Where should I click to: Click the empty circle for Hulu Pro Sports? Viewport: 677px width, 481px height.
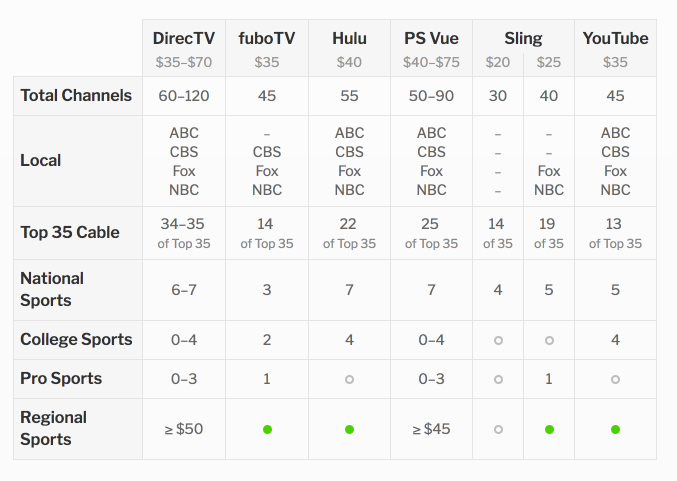(349, 379)
